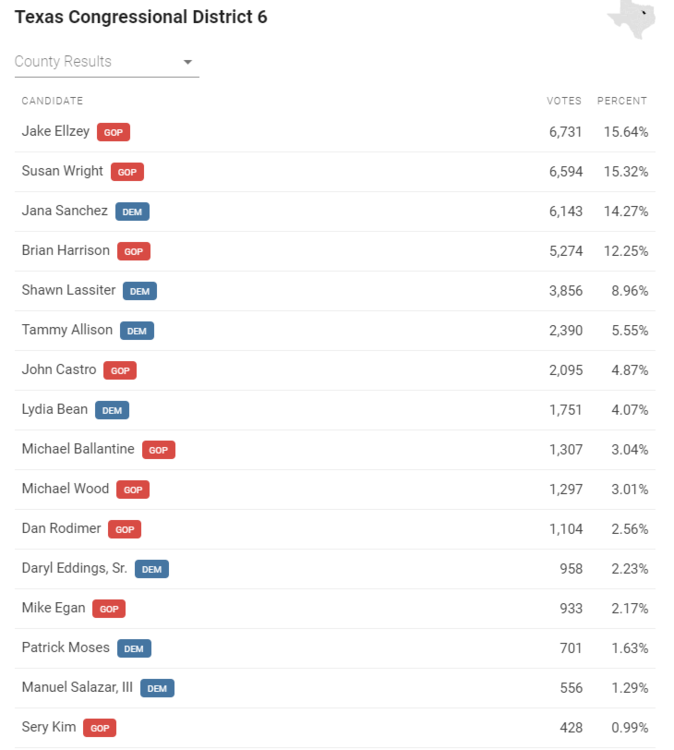Click DEM badge beside Lydia Bean
The width and height of the screenshot is (674, 750).
tap(112, 410)
